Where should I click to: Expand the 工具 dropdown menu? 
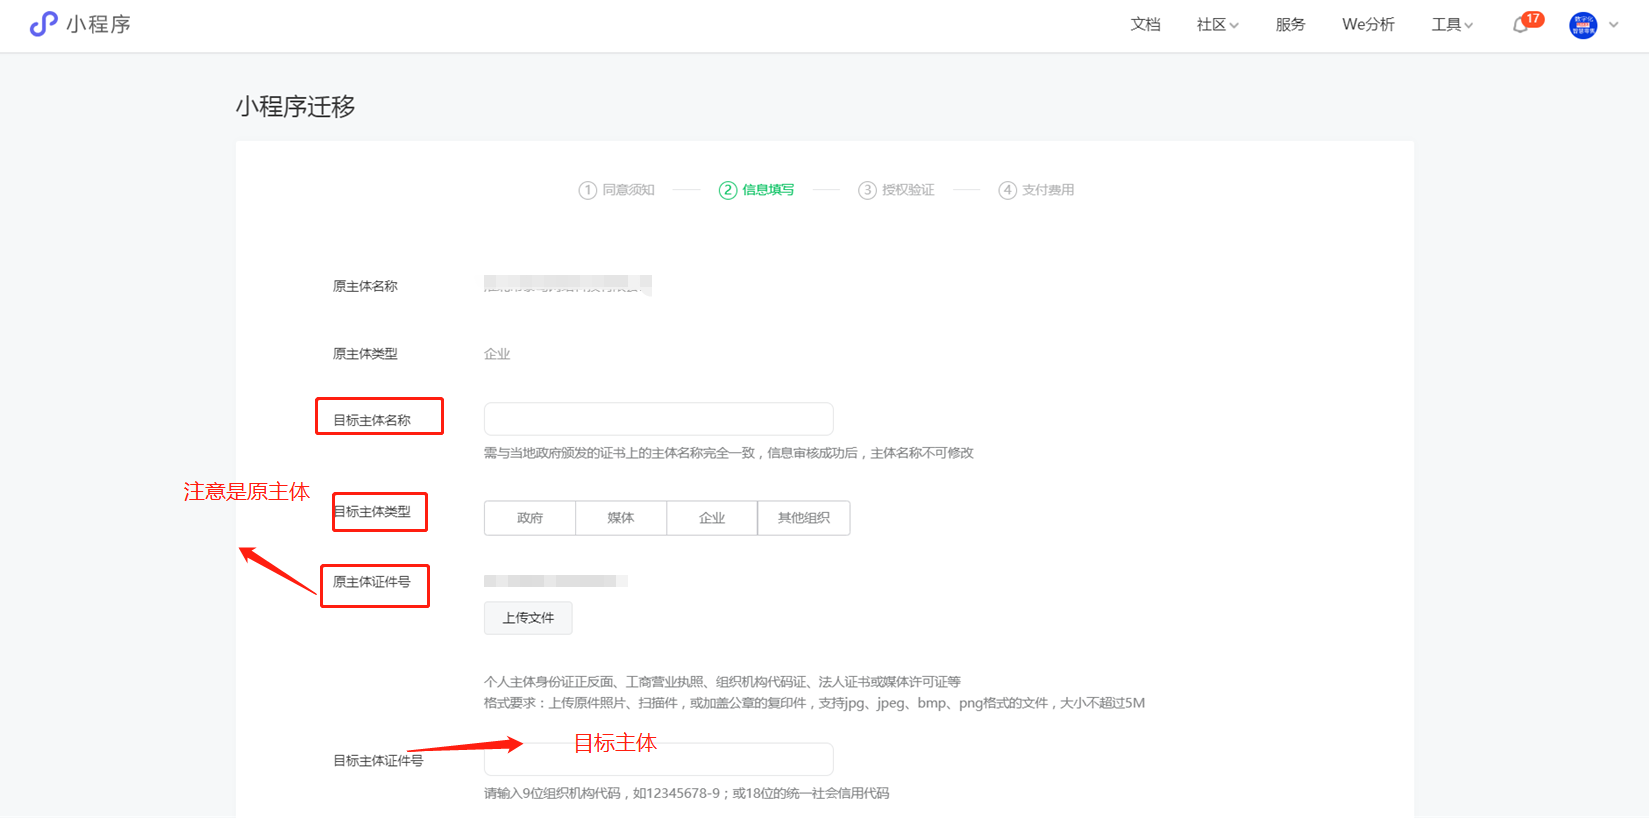tap(1452, 25)
